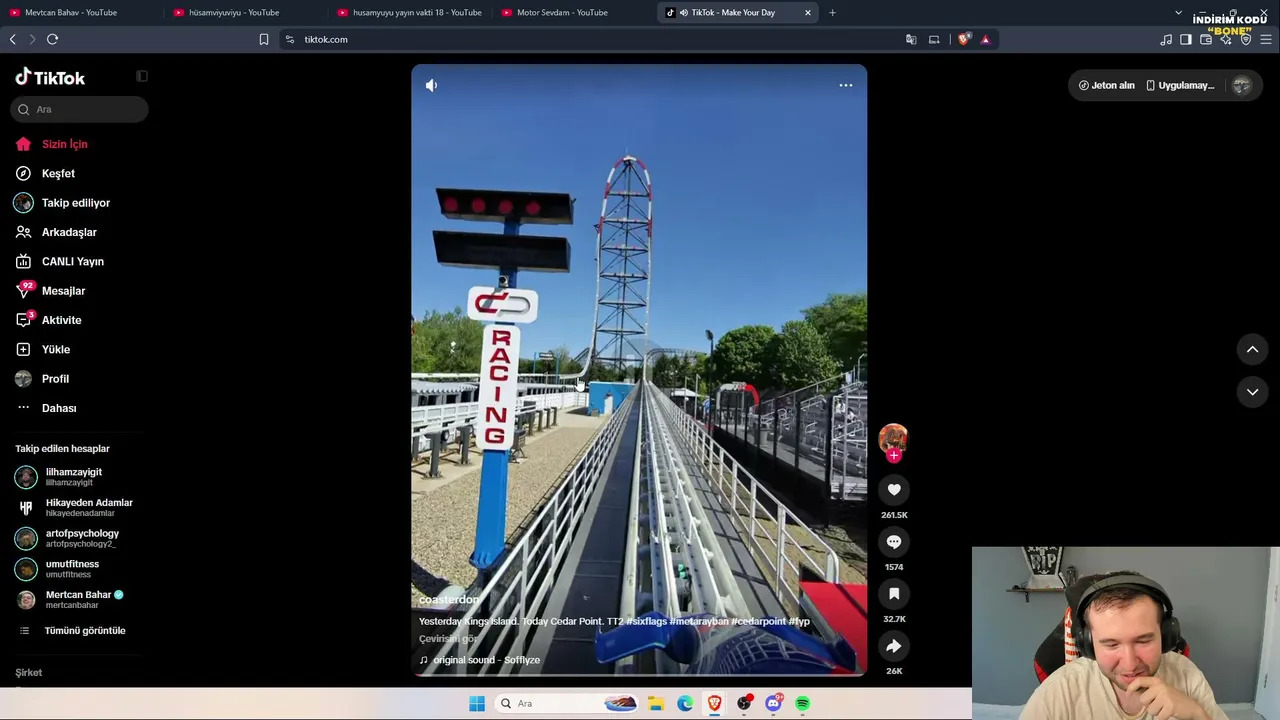Screen dimensions: 1280x720
Task: Share the video using the arrow icon
Action: [x=894, y=645]
